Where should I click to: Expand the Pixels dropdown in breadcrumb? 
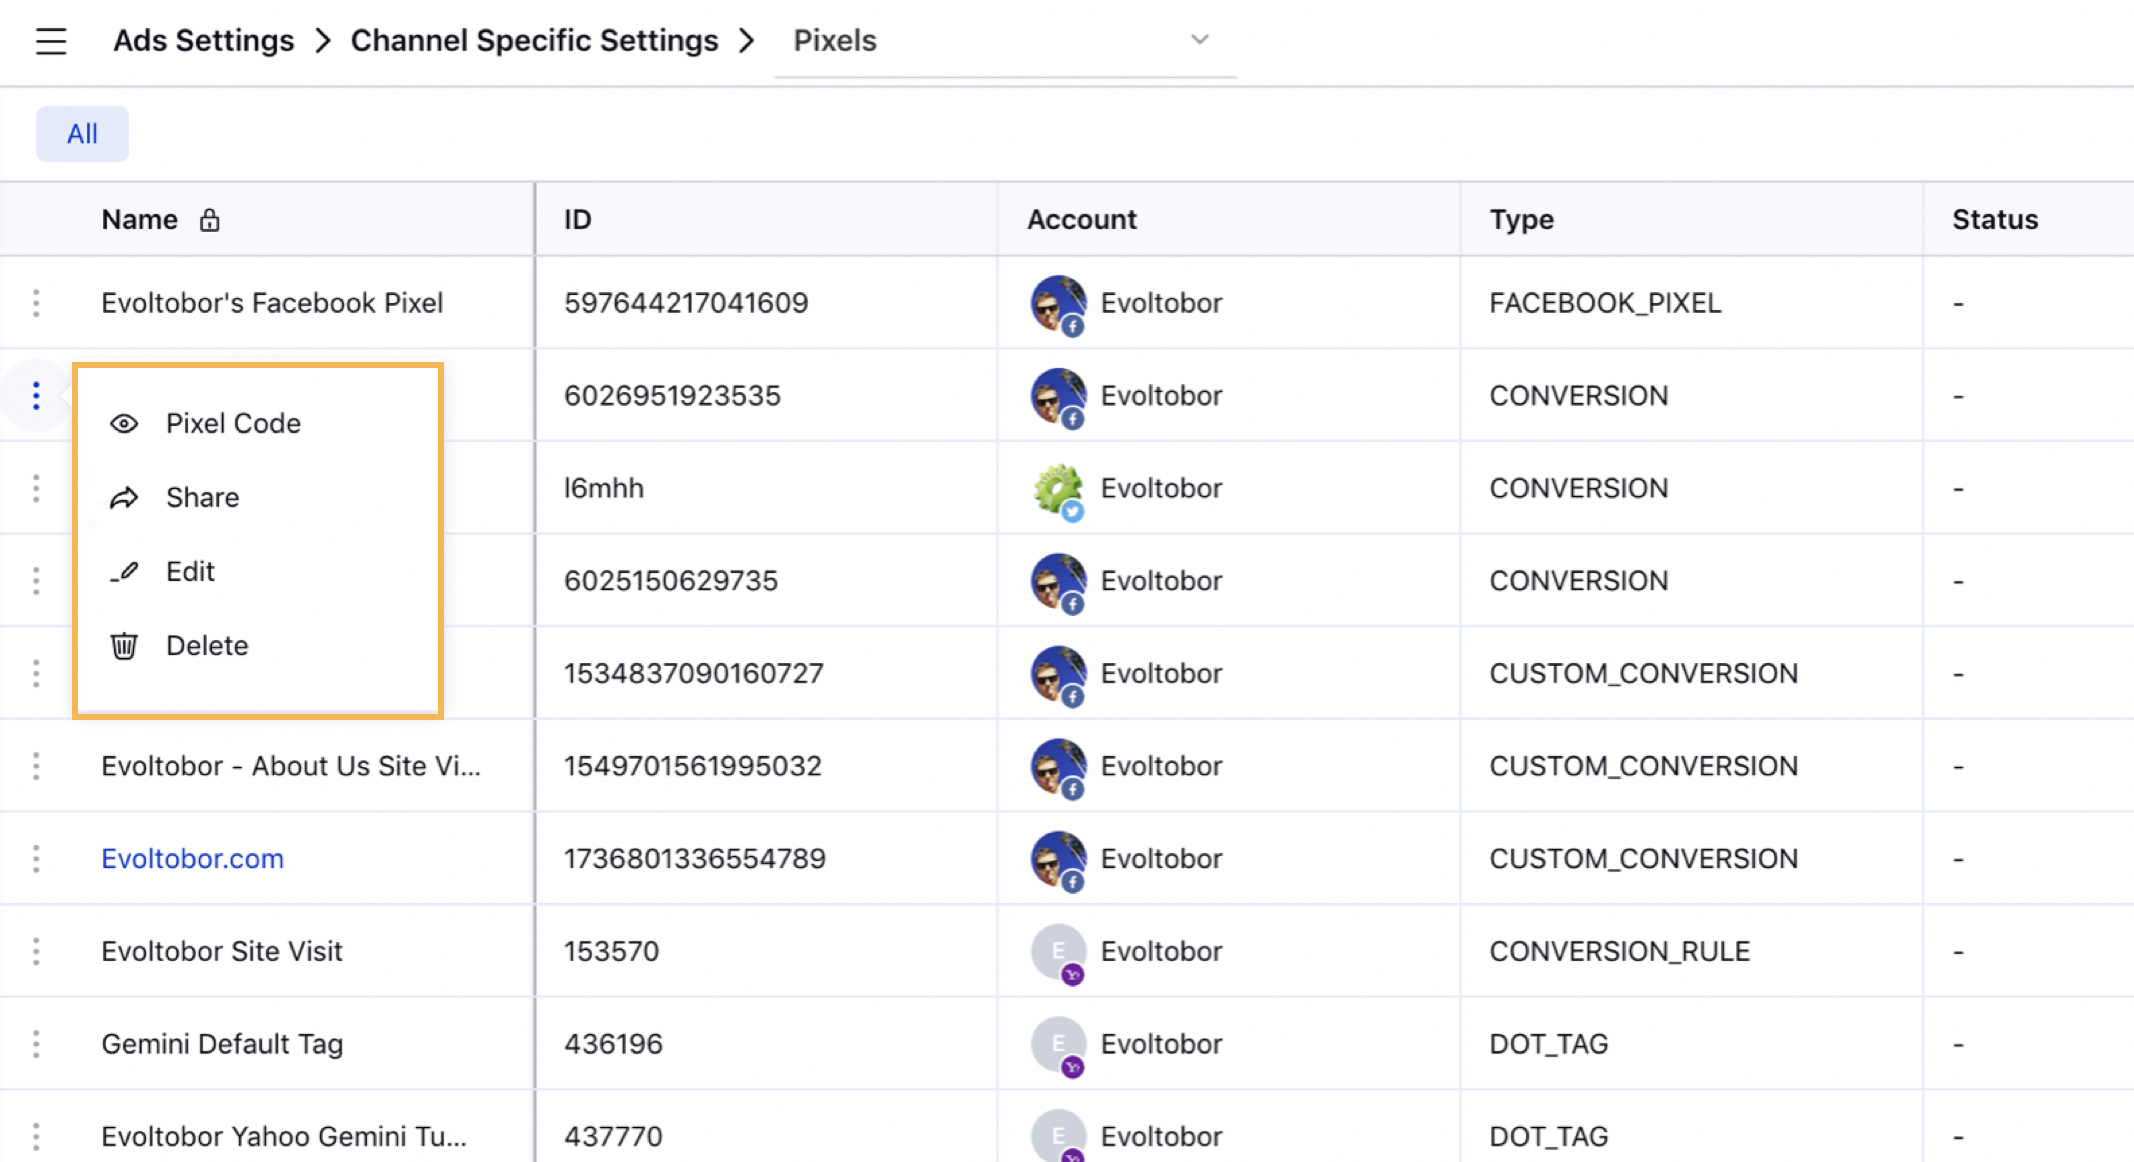point(1200,40)
